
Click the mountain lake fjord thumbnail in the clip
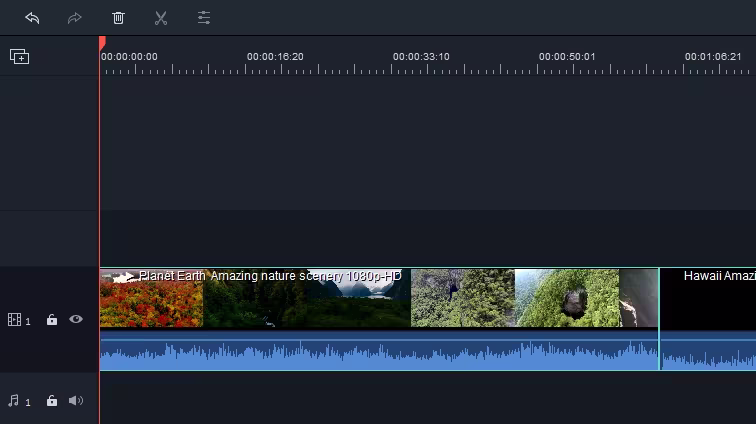359,298
